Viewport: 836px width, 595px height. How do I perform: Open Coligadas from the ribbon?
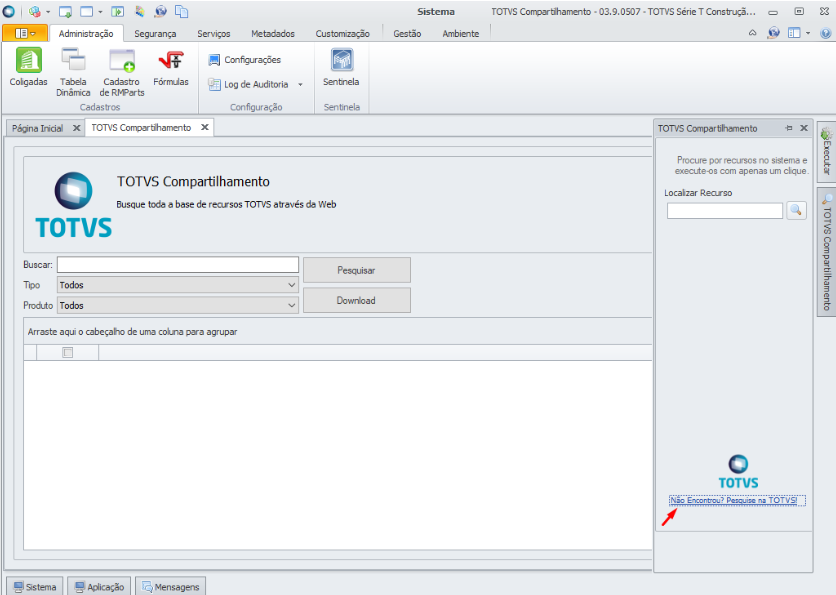click(28, 67)
